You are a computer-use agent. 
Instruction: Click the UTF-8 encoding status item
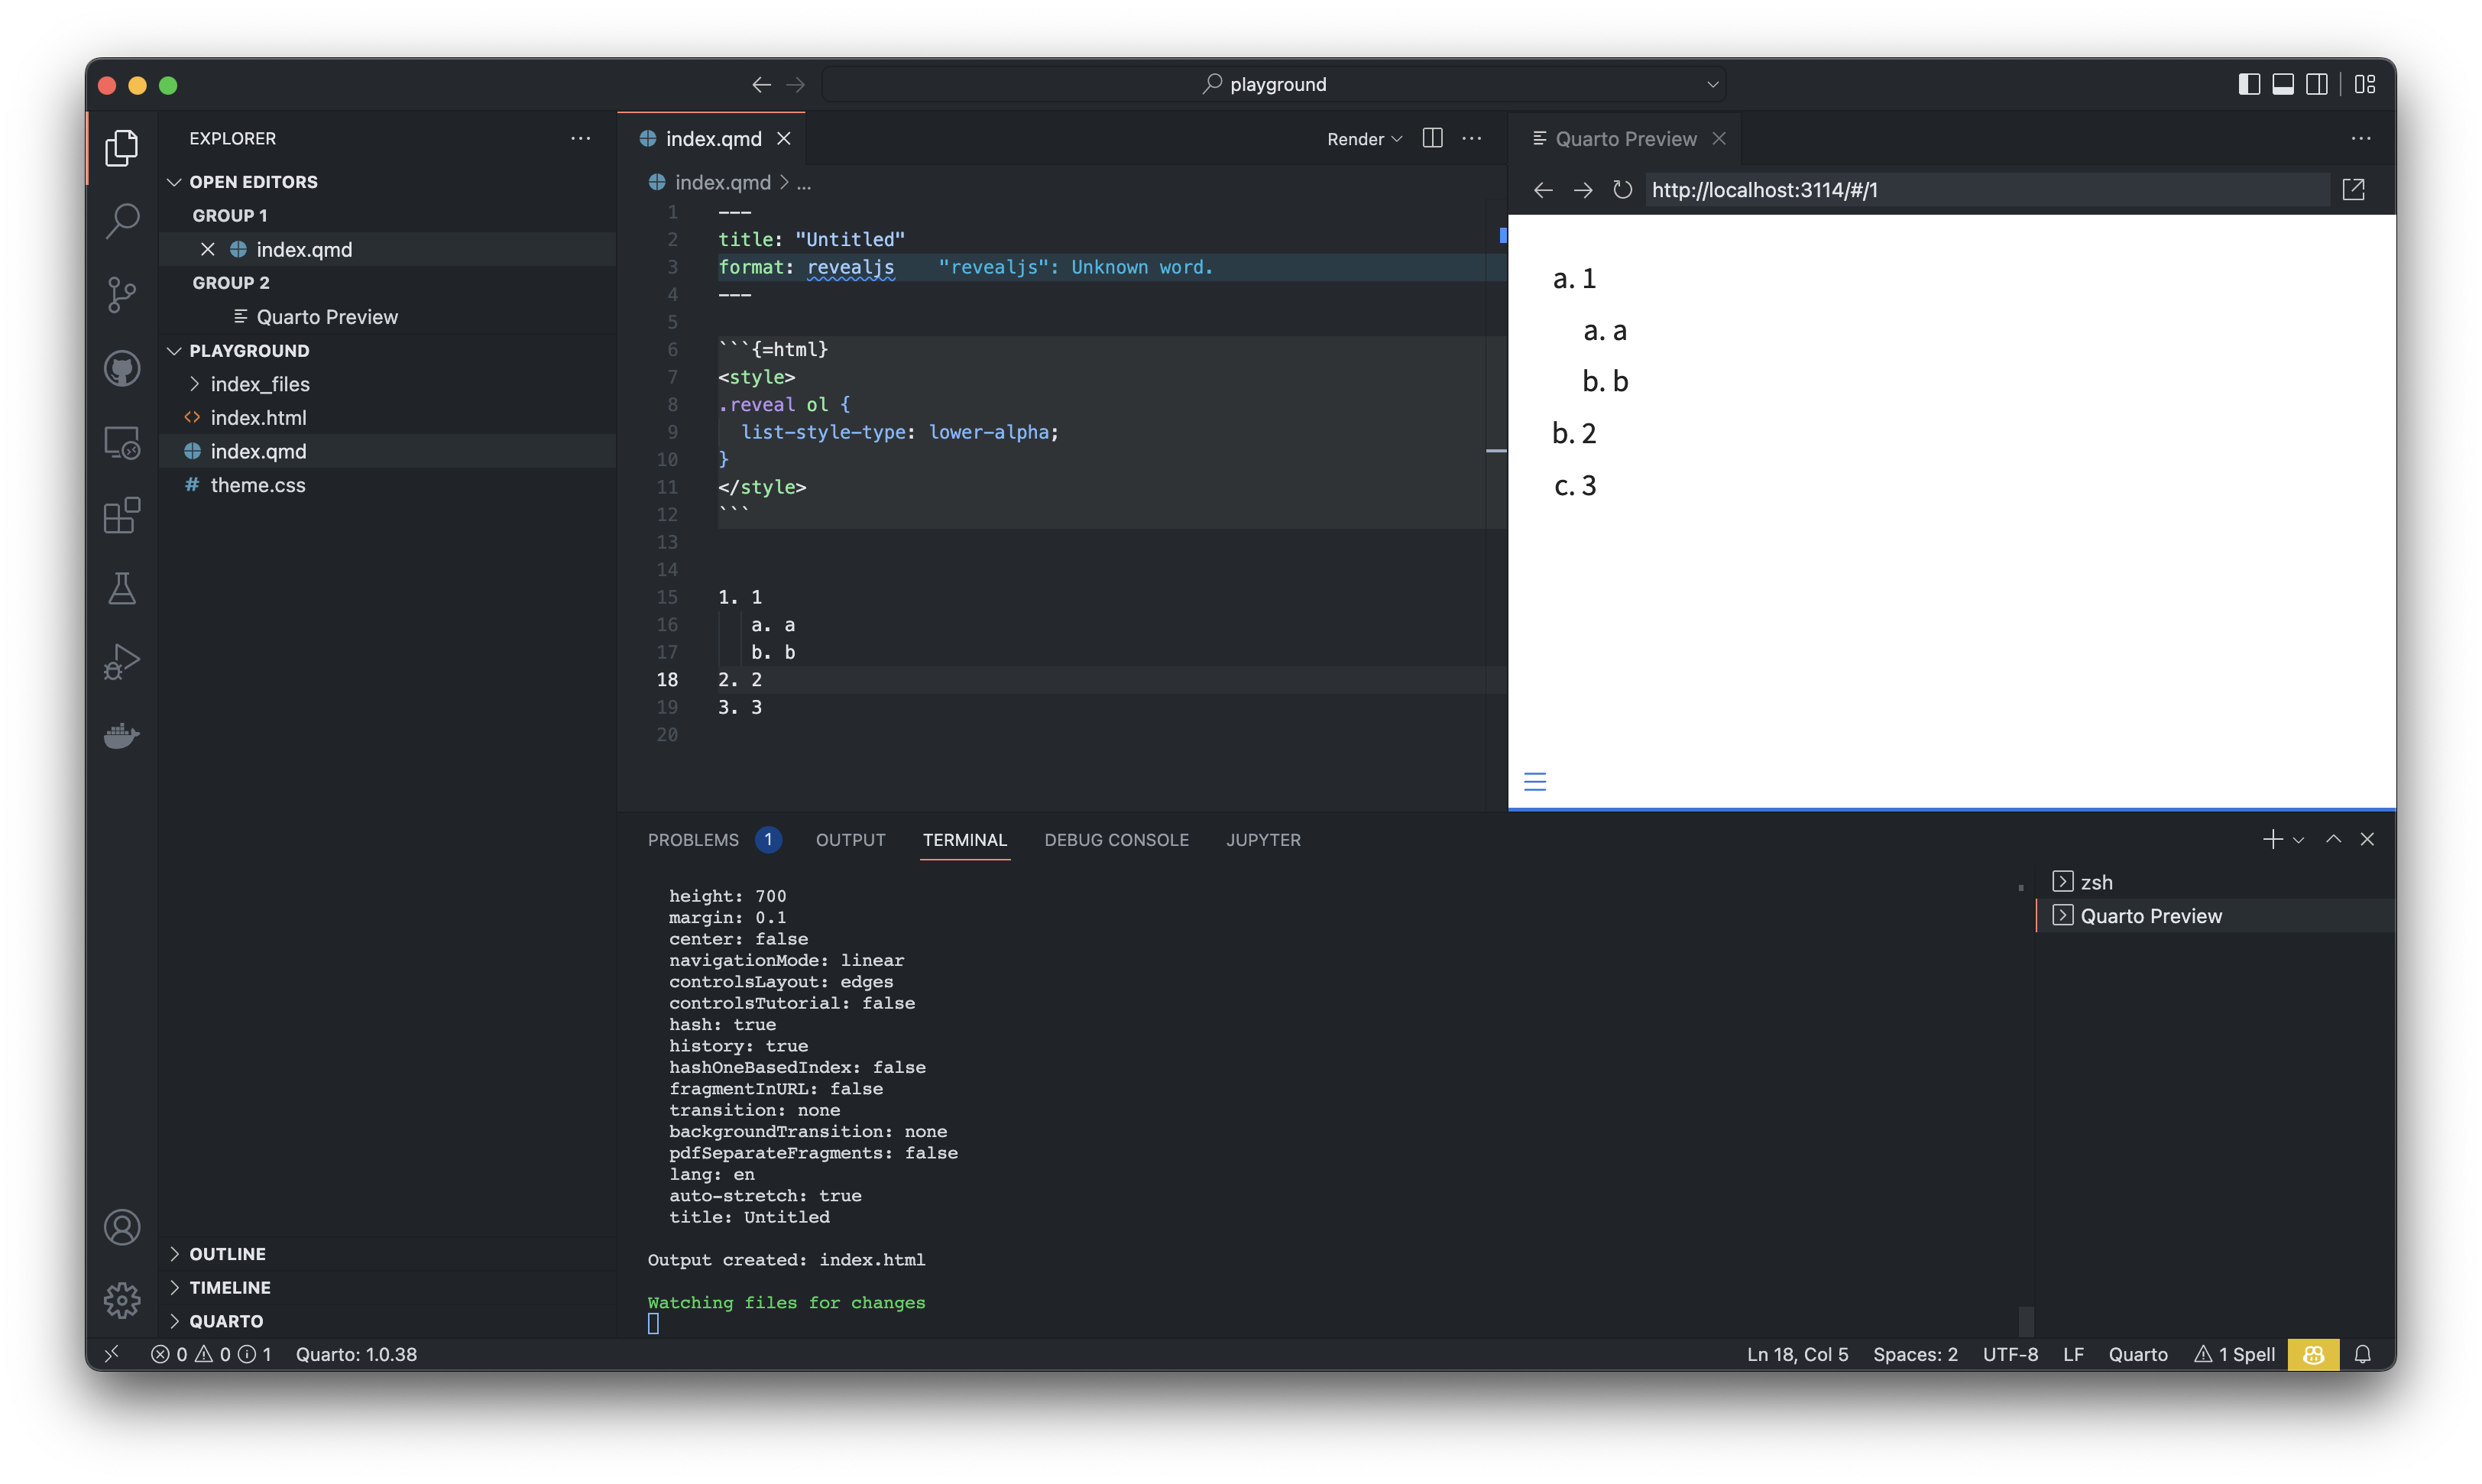pos(2009,1354)
